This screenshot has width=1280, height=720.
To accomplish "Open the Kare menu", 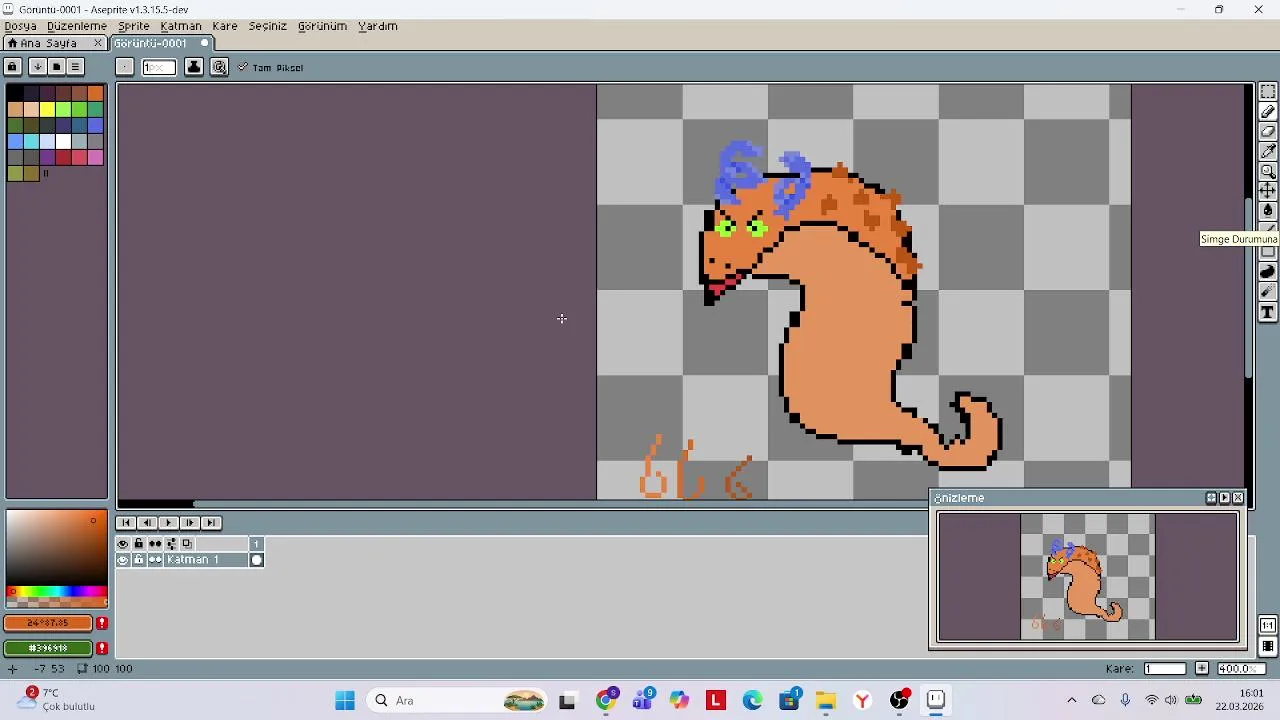I will coord(225,26).
